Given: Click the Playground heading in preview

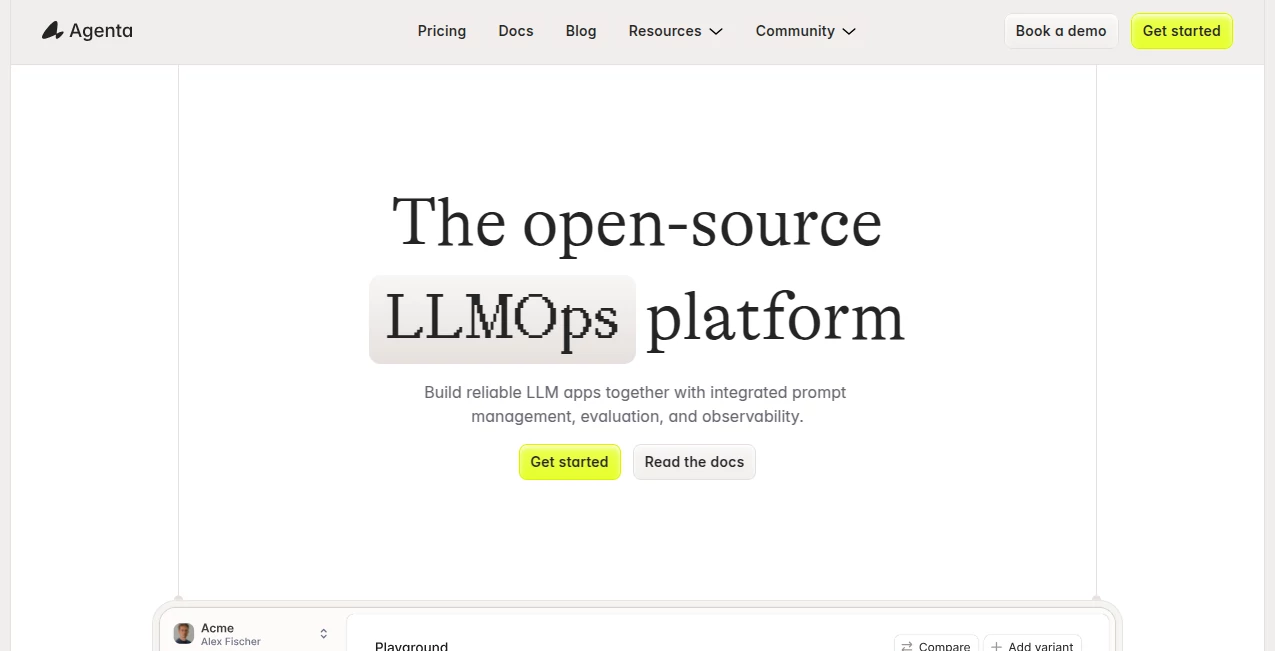Looking at the screenshot, I should 411,646.
